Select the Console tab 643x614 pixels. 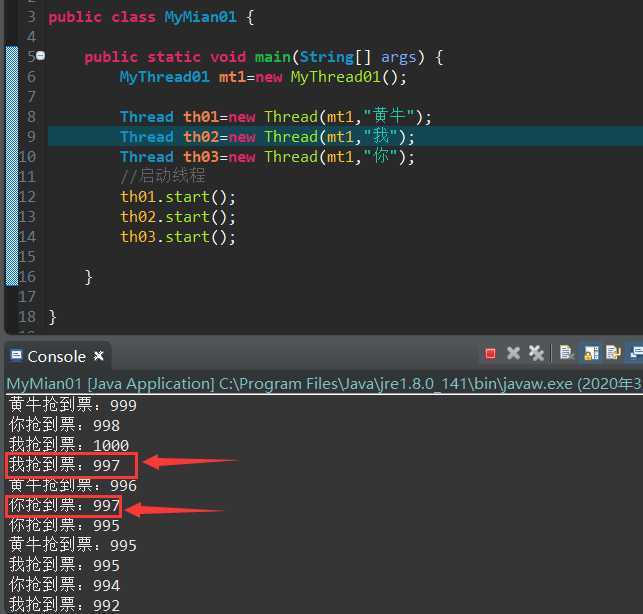pos(57,356)
